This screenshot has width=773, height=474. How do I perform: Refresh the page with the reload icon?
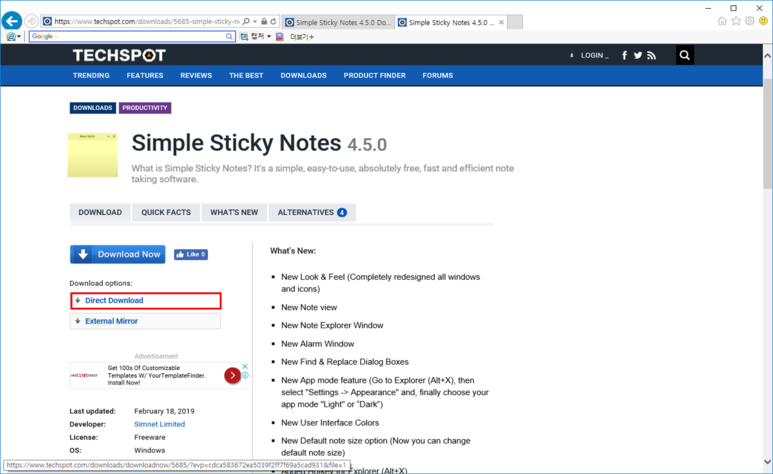point(273,22)
